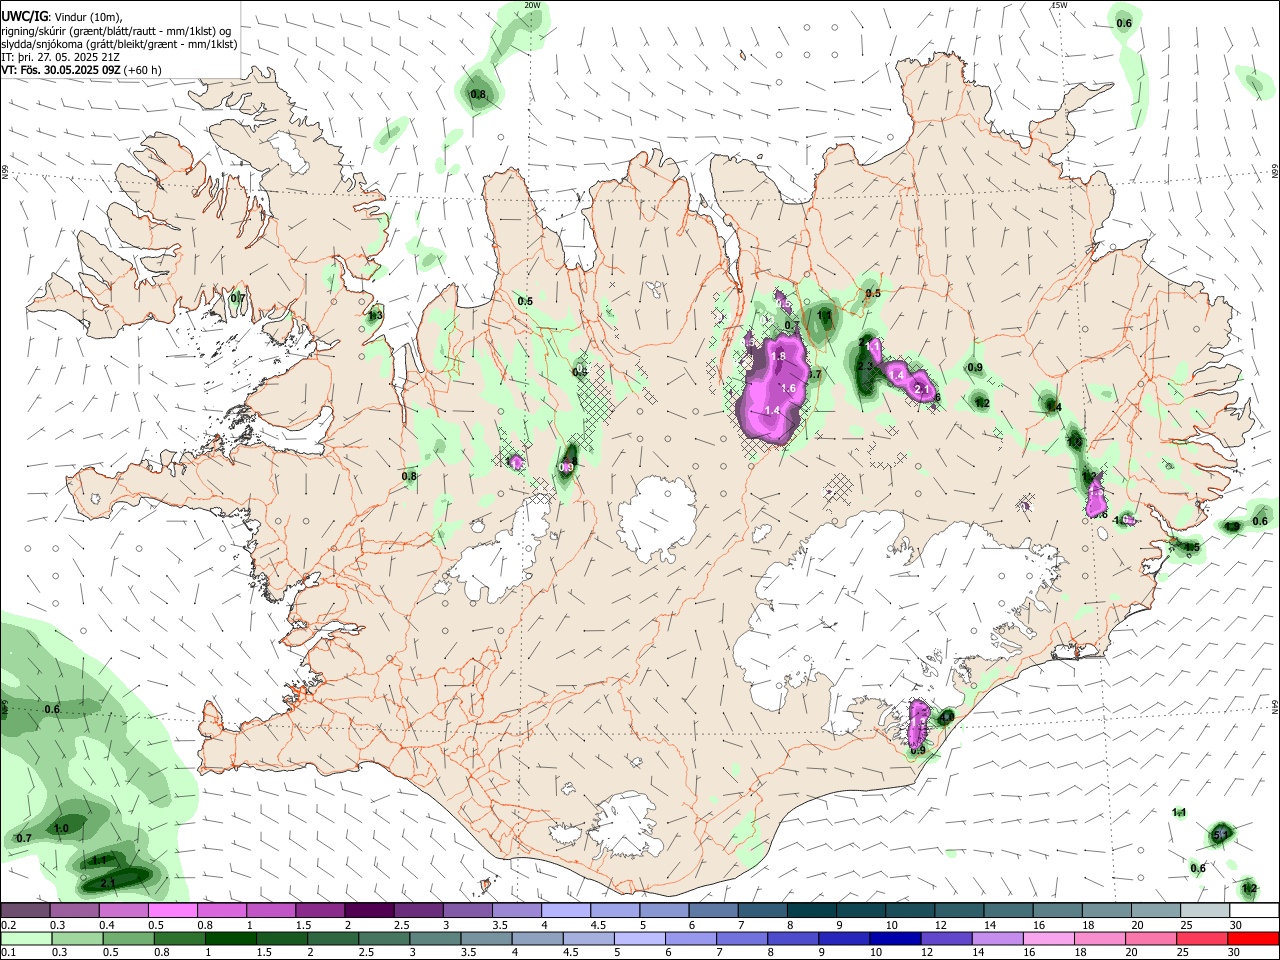Click the '1.8' value in the purple snow area
Viewport: 1280px width, 960px height.
click(778, 356)
